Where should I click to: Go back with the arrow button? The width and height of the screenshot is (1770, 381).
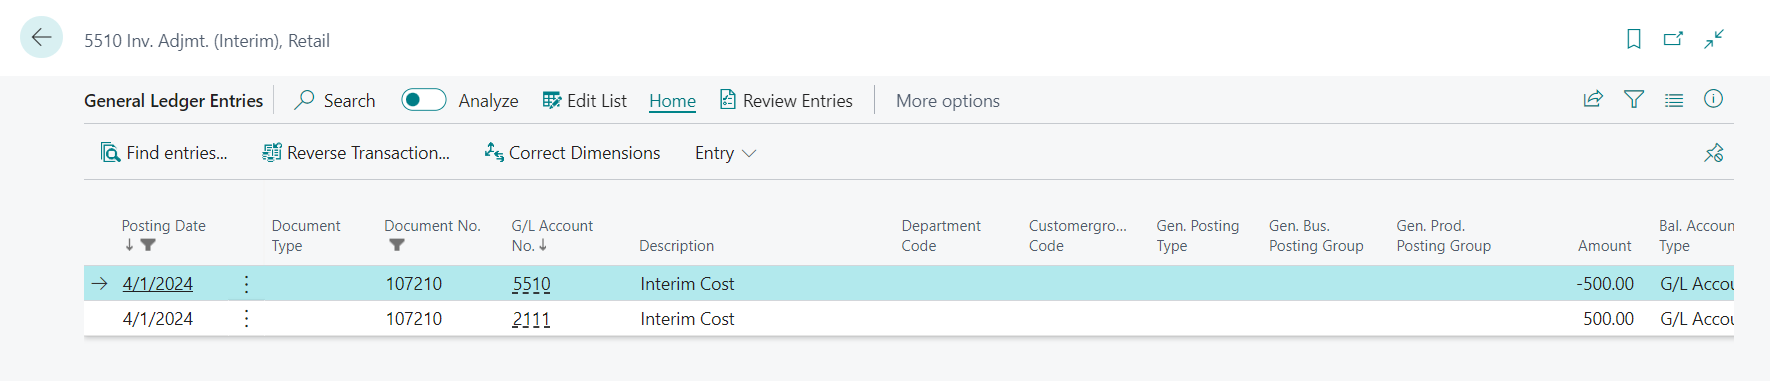pos(41,38)
